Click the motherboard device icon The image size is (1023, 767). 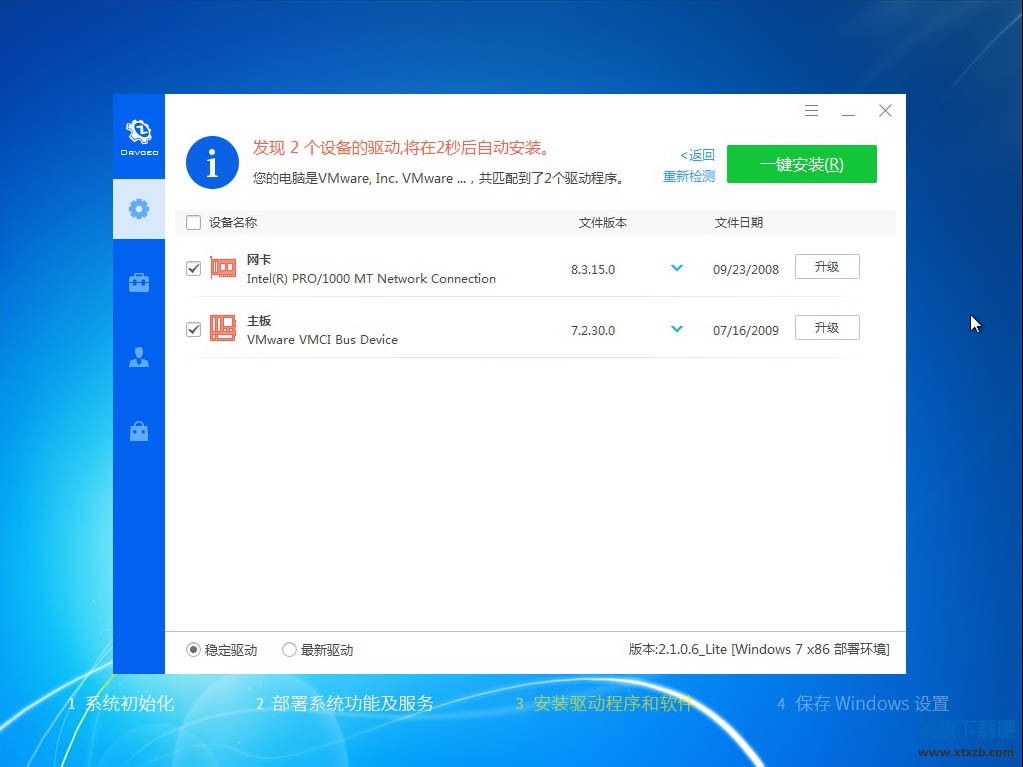223,328
